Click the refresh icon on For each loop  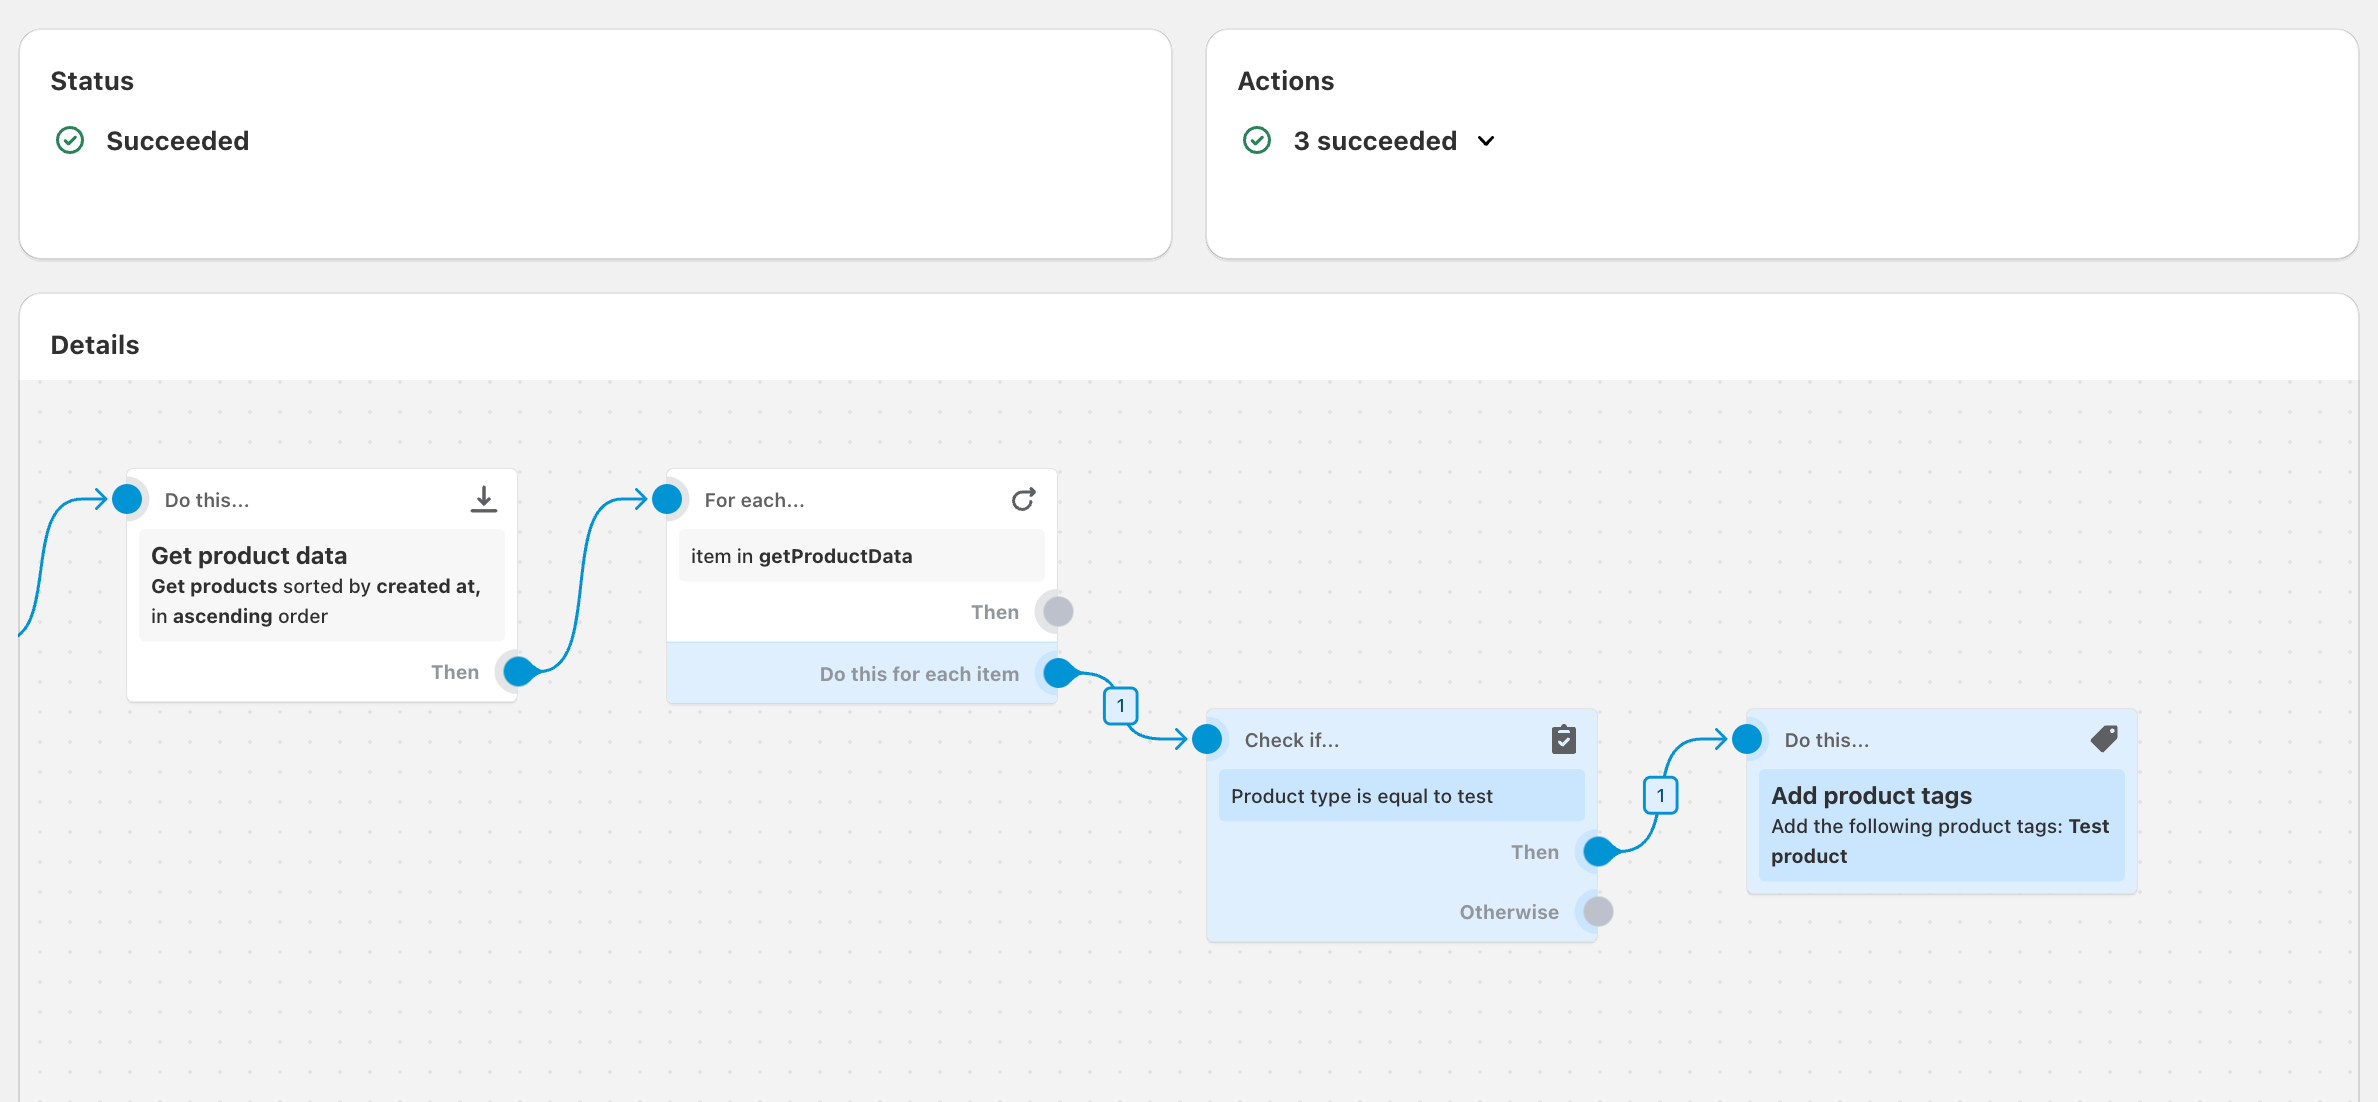coord(1024,499)
